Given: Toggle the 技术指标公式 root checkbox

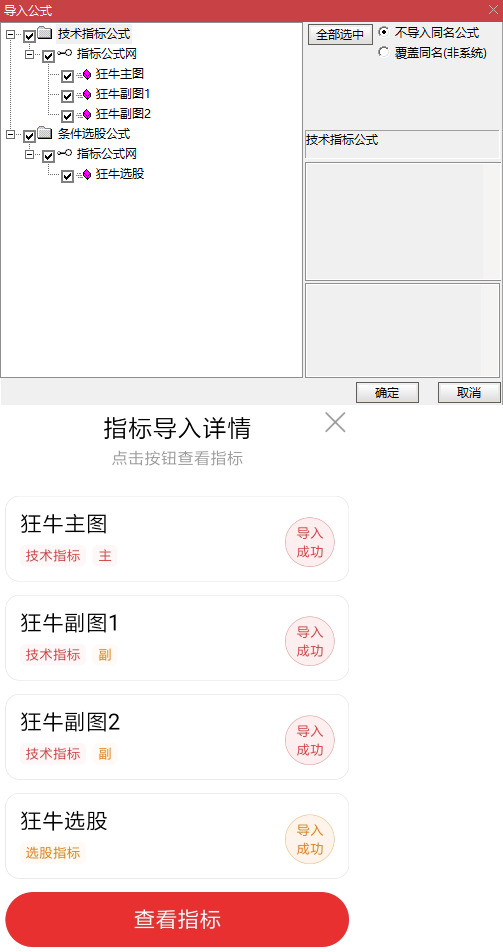Looking at the screenshot, I should click(29, 36).
